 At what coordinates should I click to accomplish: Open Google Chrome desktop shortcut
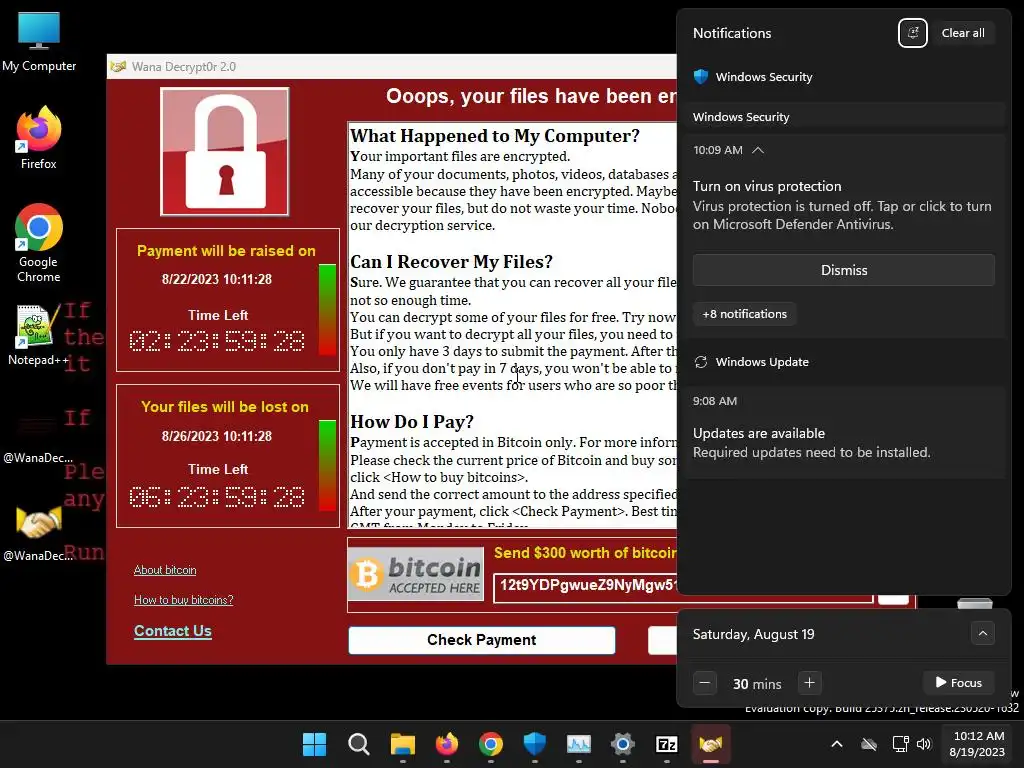[39, 243]
